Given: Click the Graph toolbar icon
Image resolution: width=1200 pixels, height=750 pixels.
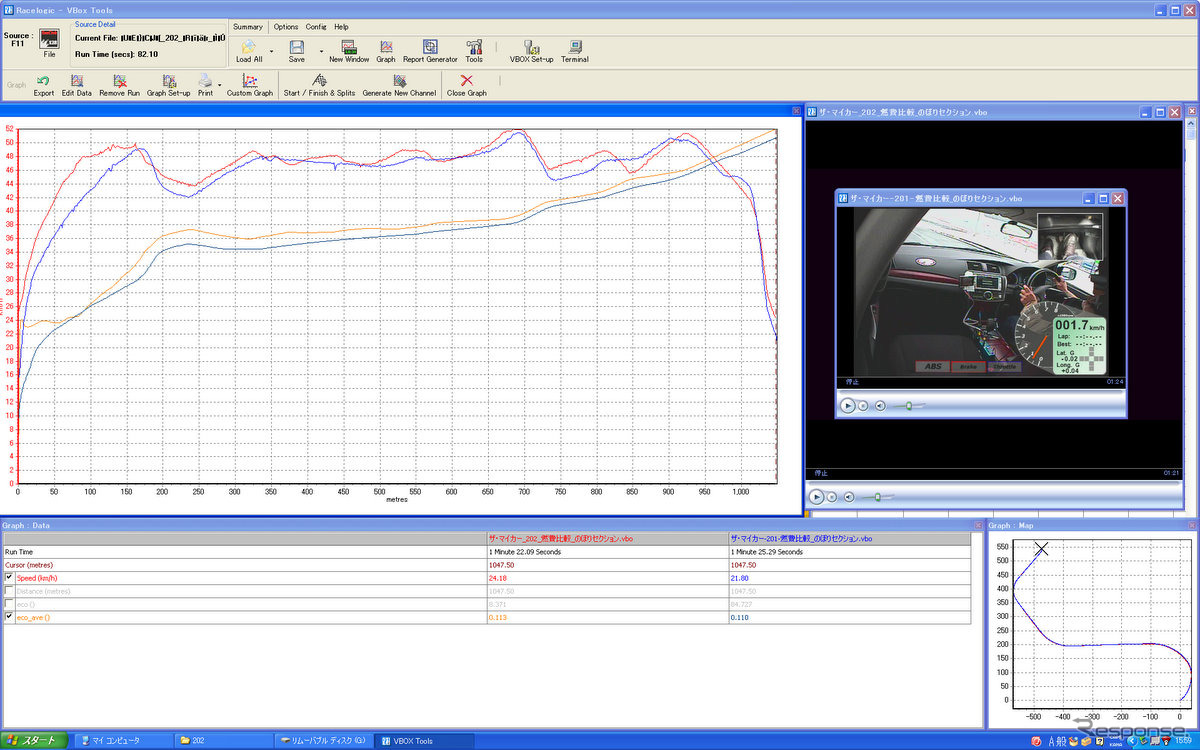Looking at the screenshot, I should click(x=386, y=51).
